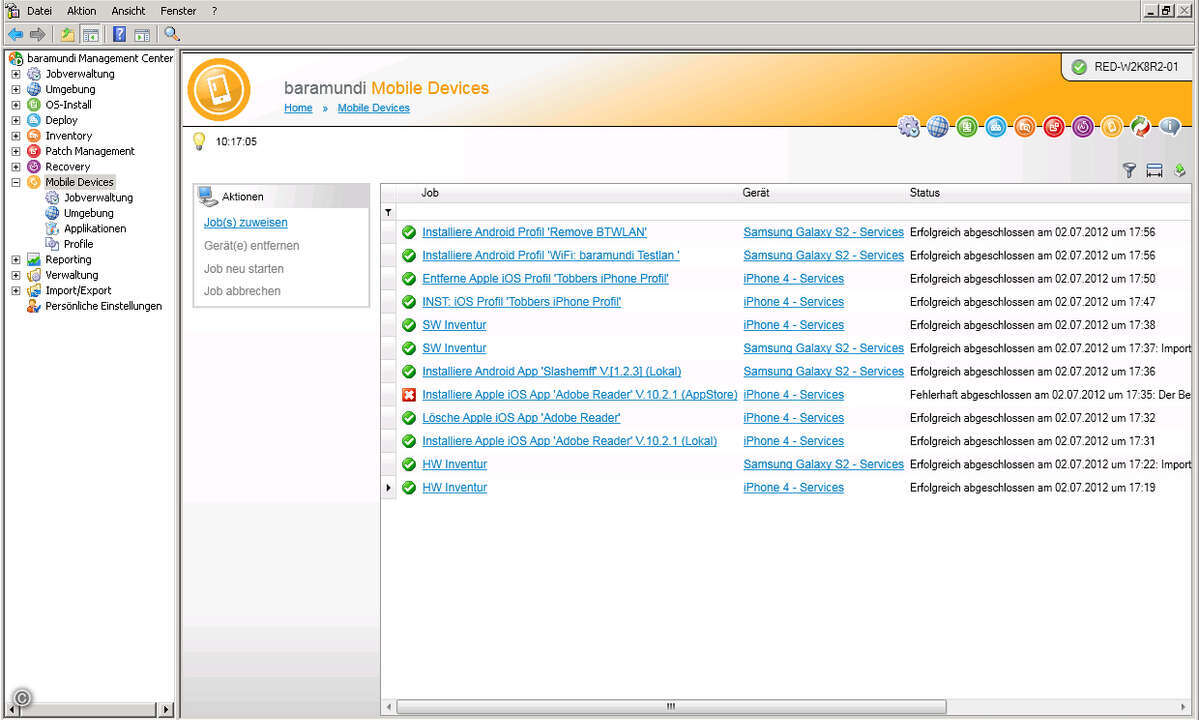Viewport: 1199px width, 720px height.
Task: Open the ? help menu
Action: 214,11
